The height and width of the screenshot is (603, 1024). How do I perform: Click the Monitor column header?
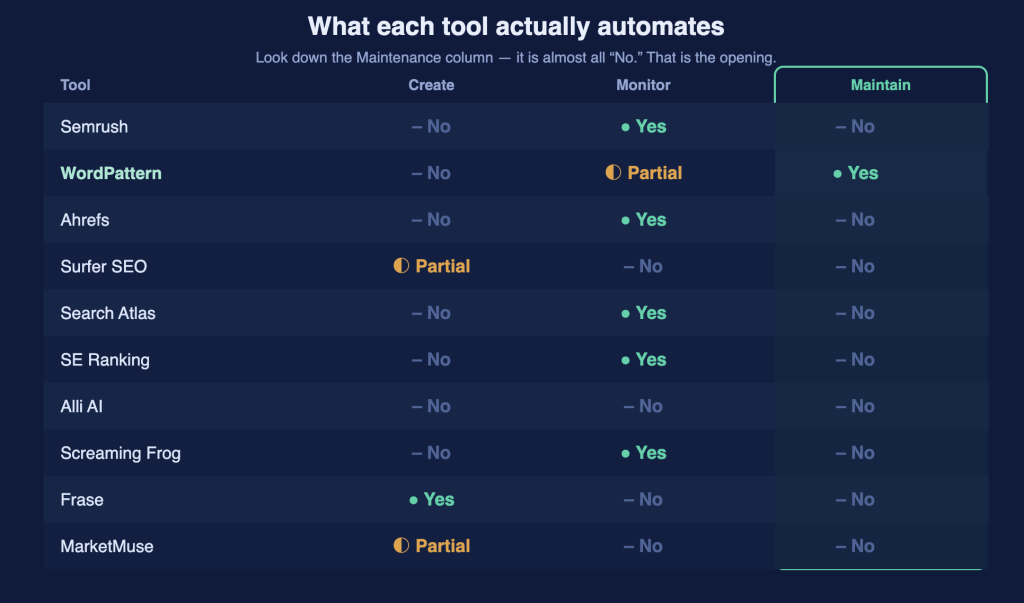[643, 85]
